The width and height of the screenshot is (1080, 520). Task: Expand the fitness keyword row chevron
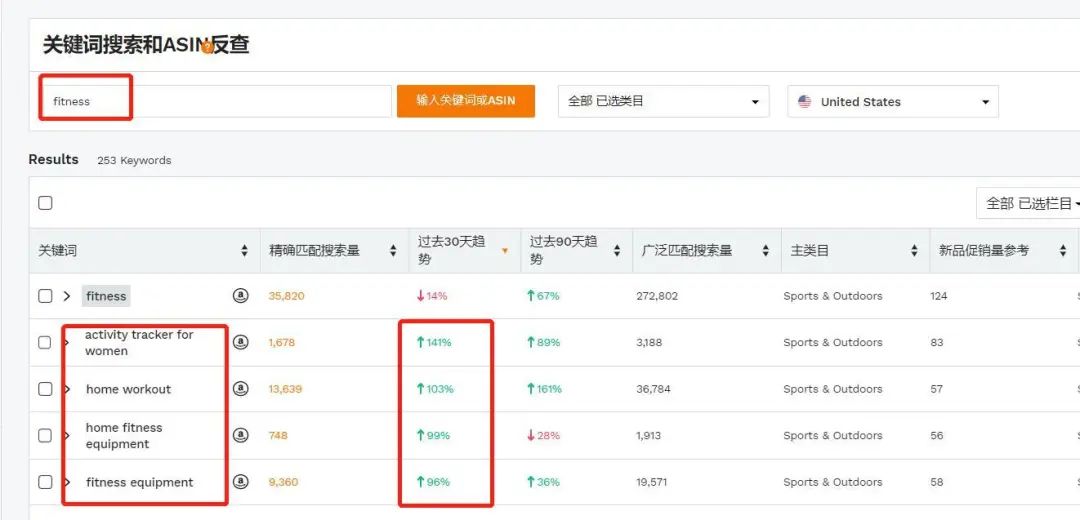pos(67,296)
